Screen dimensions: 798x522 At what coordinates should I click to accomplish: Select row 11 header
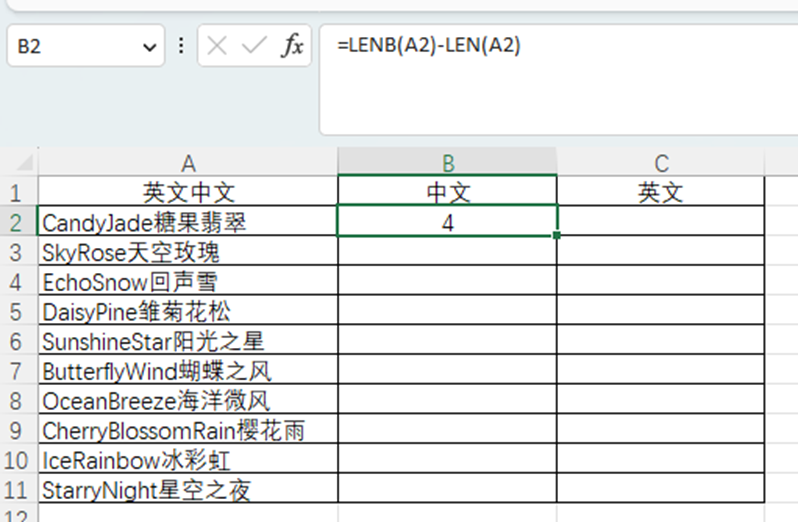[x=18, y=489]
